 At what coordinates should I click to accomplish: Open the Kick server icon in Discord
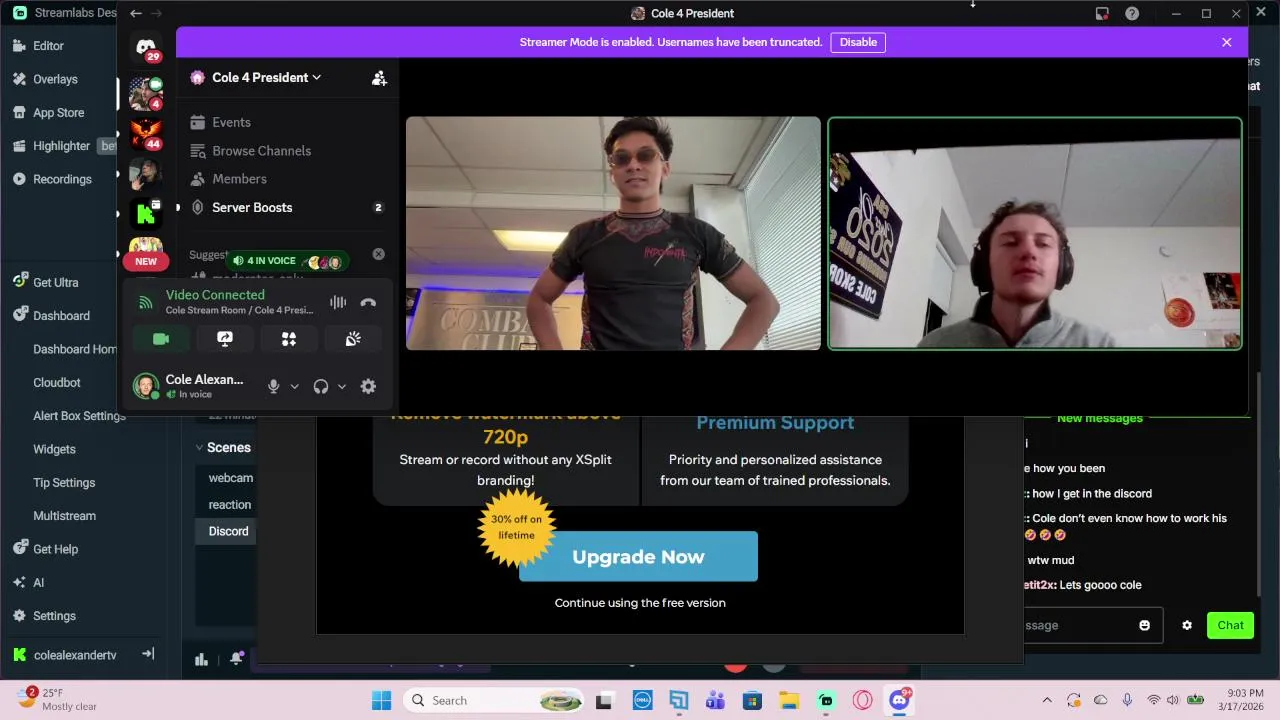click(146, 212)
